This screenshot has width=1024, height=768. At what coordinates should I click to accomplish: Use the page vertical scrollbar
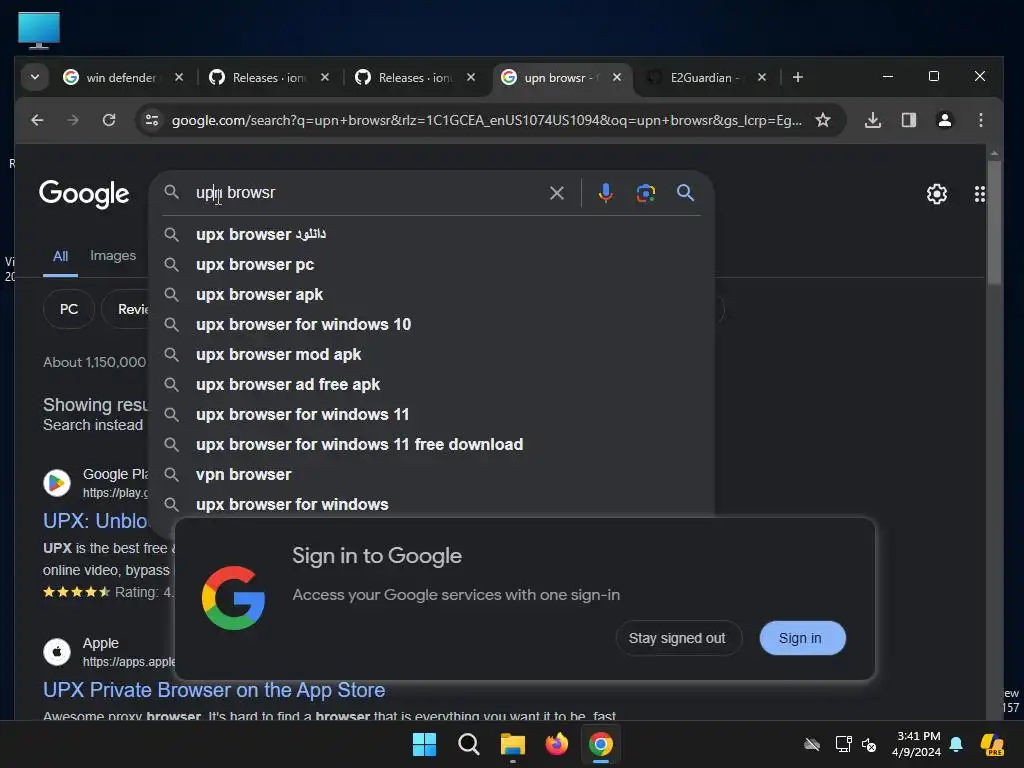click(x=994, y=222)
